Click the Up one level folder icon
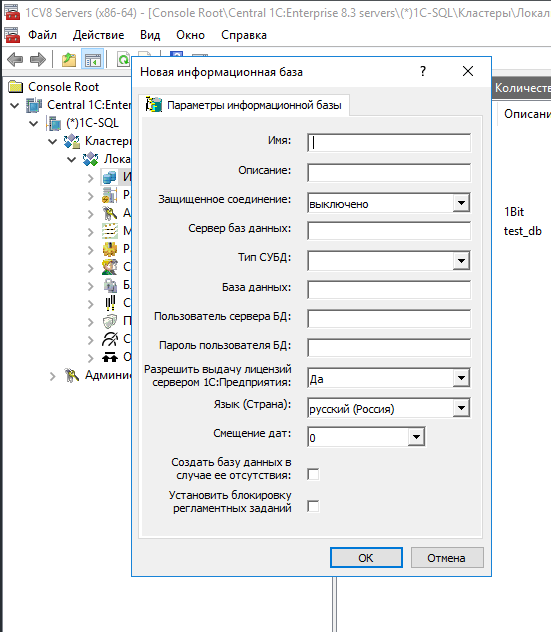551x632 pixels. pos(69,60)
